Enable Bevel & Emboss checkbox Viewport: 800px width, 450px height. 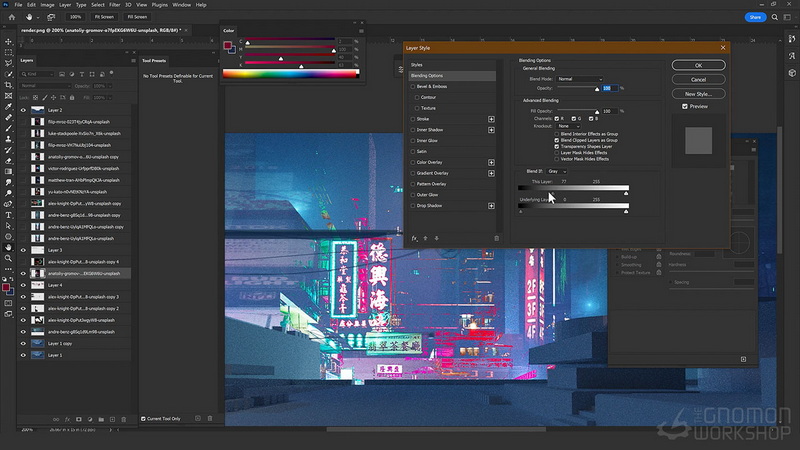413,87
